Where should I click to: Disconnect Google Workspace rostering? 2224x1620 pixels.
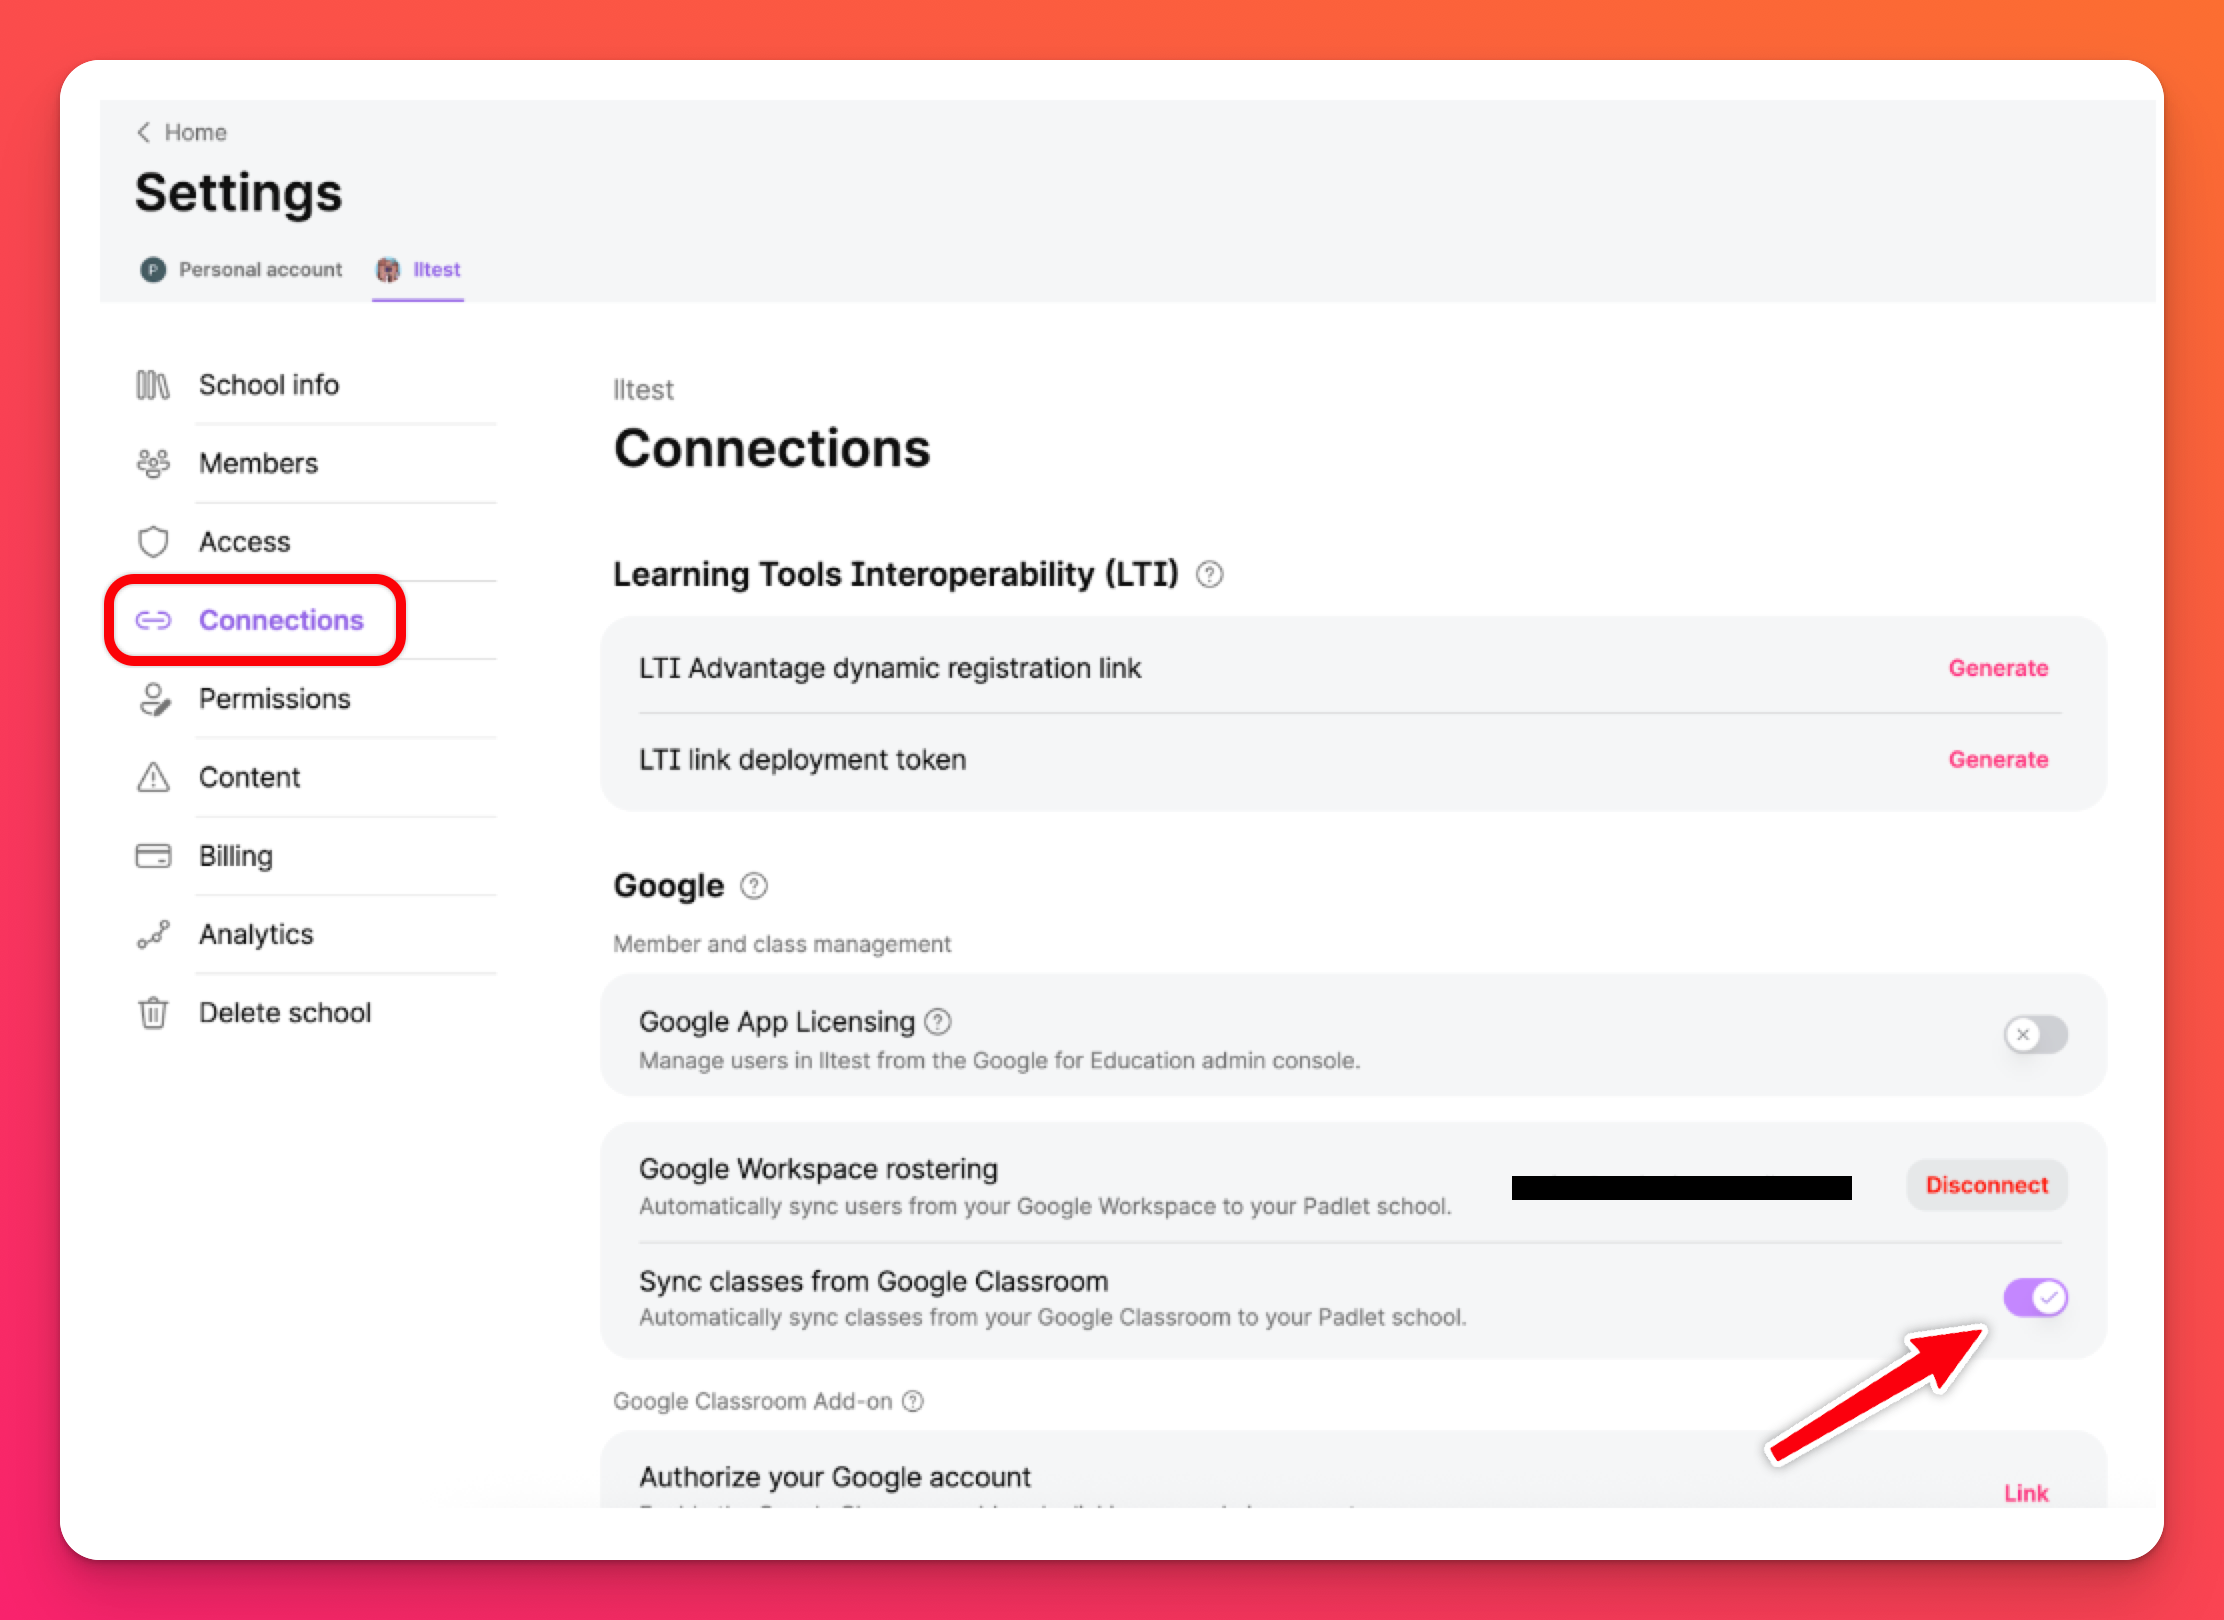[x=1986, y=1185]
